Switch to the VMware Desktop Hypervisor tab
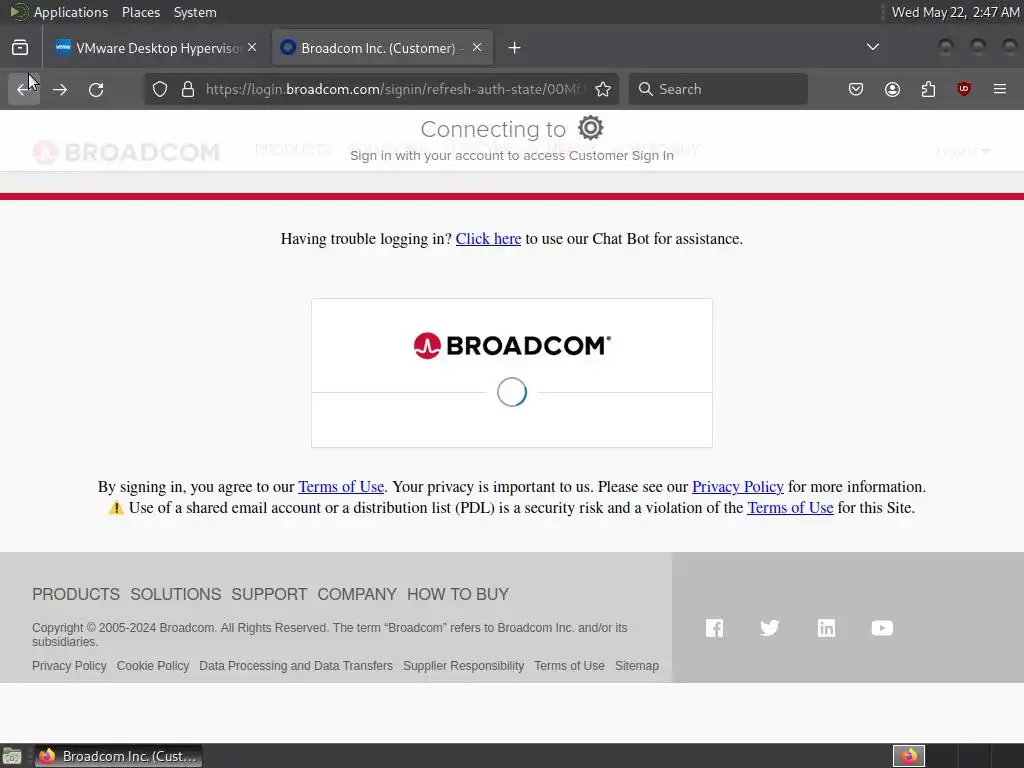This screenshot has width=1024, height=768. [x=157, y=48]
